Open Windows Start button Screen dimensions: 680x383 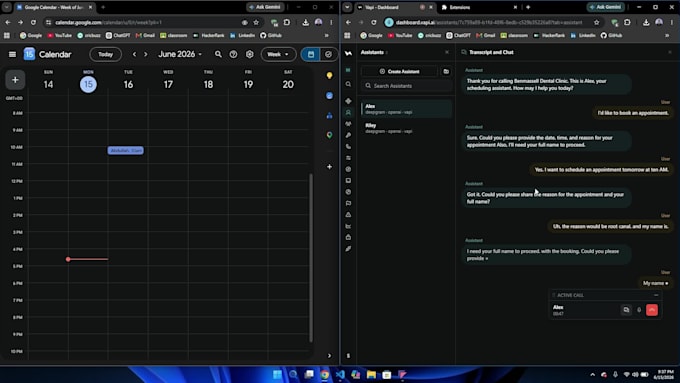277,374
